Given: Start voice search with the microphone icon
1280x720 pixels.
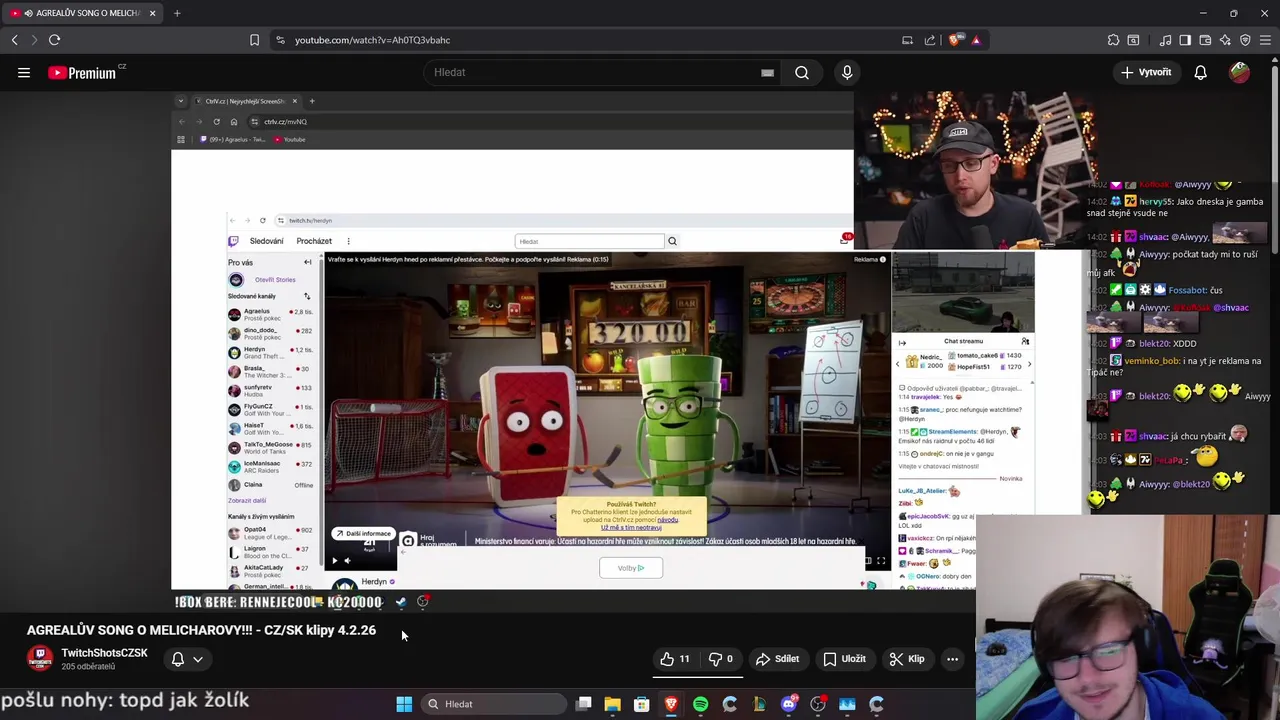Looking at the screenshot, I should point(847,72).
